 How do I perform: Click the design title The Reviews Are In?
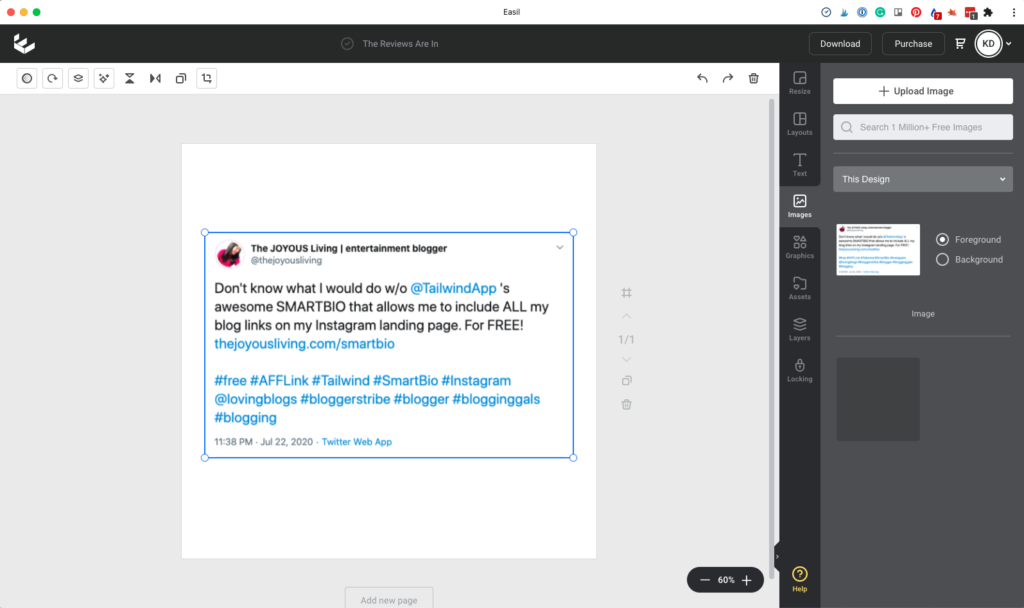click(400, 44)
